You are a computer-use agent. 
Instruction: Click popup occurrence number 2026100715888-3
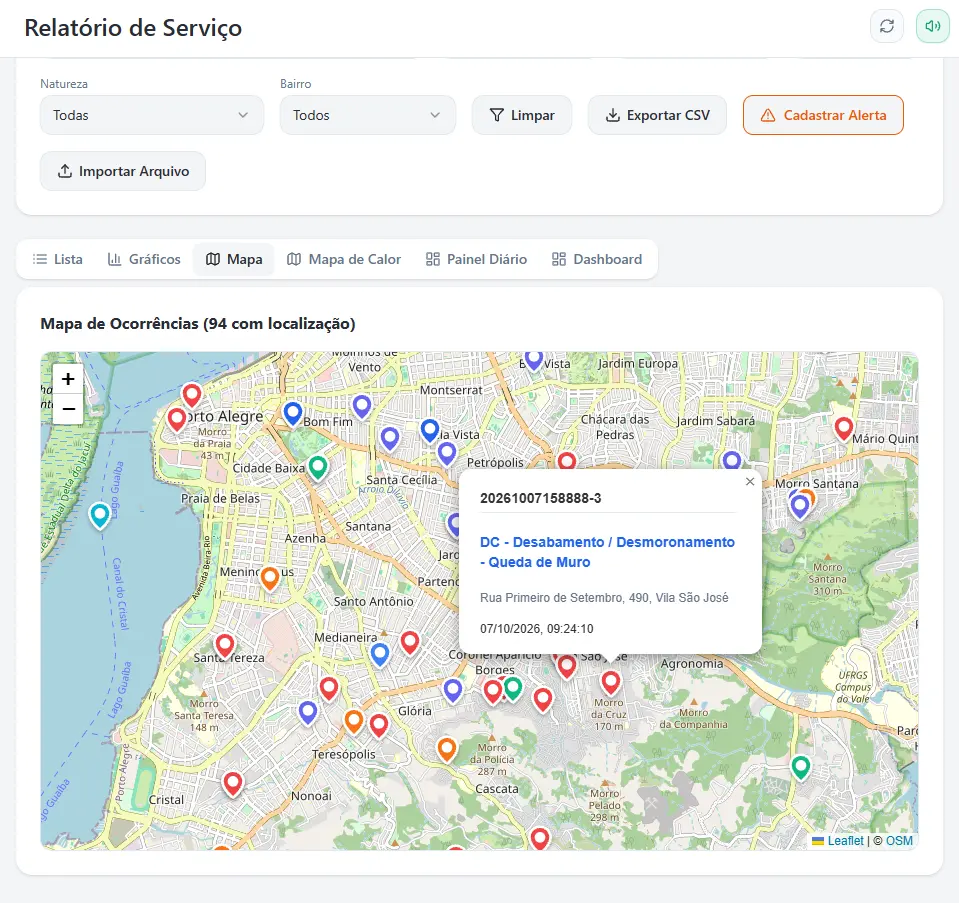541,498
